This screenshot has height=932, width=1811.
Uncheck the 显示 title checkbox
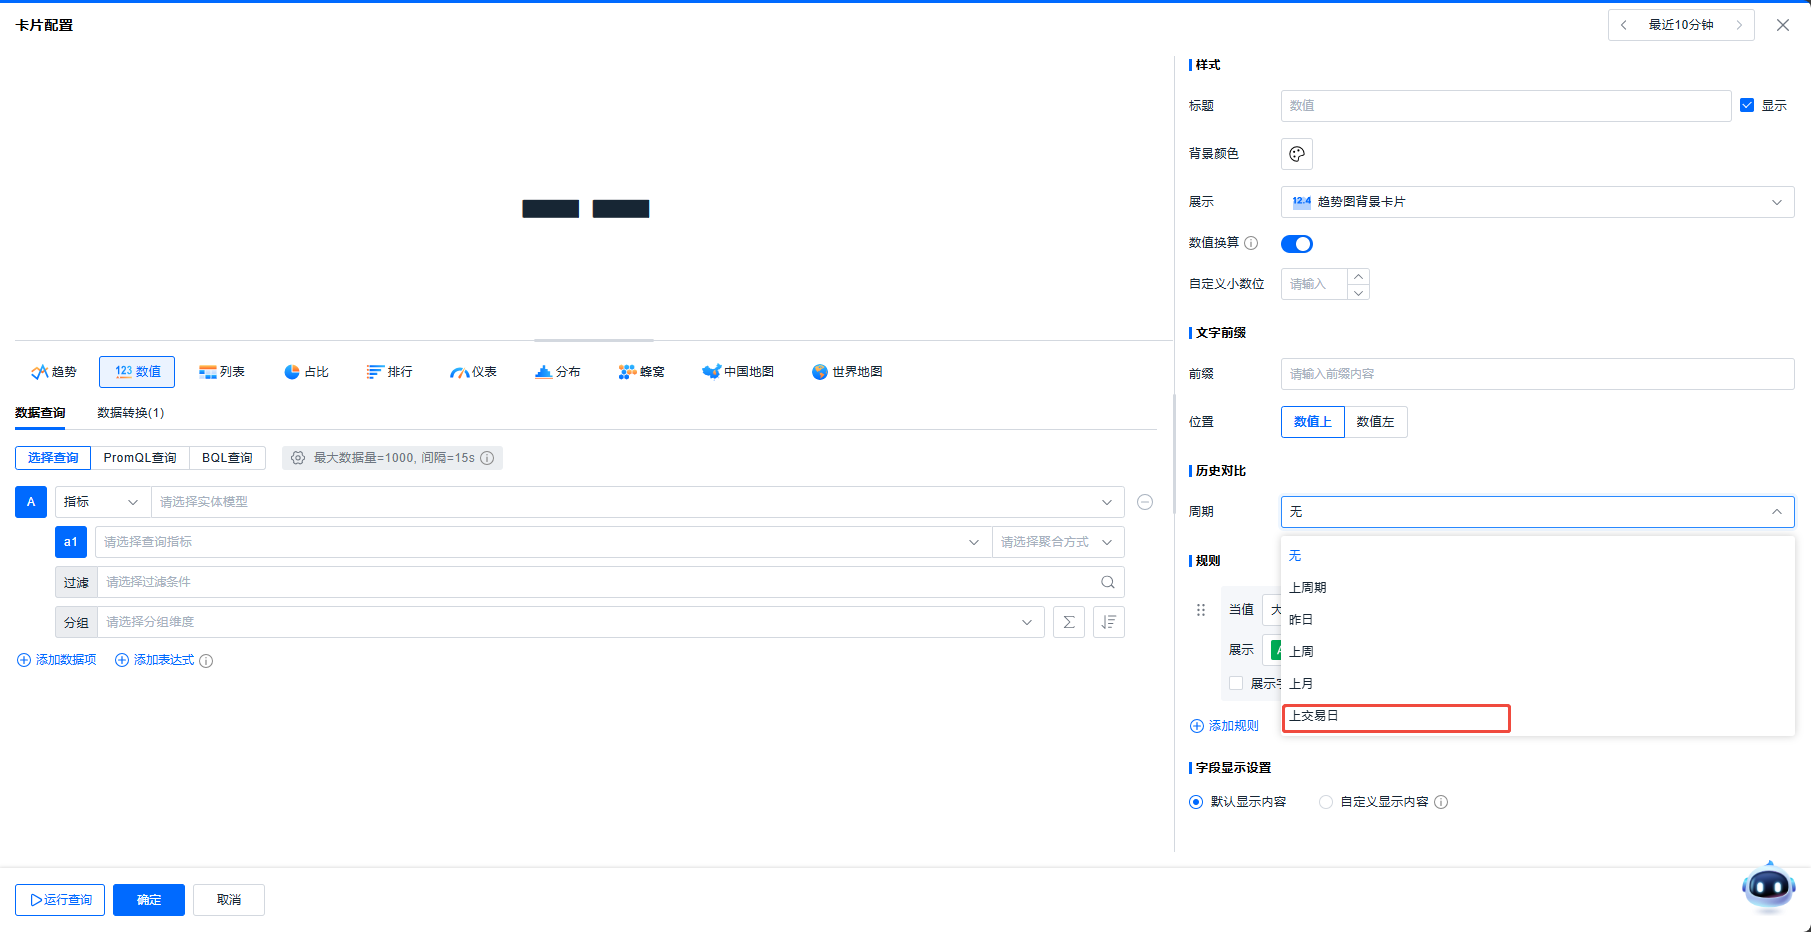click(x=1747, y=105)
